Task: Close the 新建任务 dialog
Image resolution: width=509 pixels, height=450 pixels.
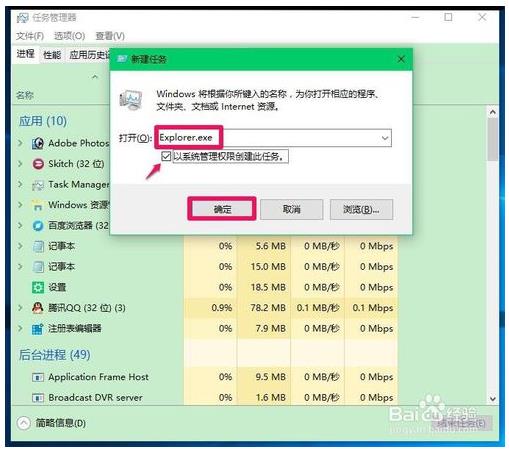Action: [x=401, y=59]
